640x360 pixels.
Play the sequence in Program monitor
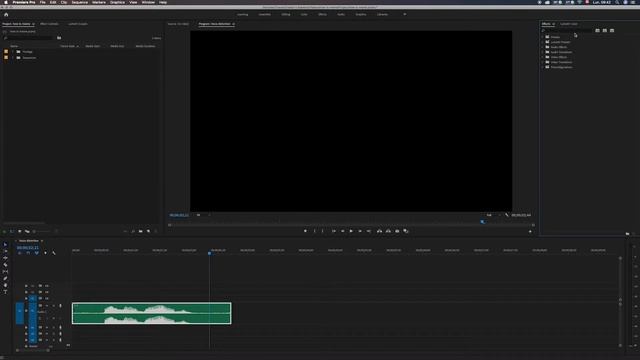(x=351, y=231)
